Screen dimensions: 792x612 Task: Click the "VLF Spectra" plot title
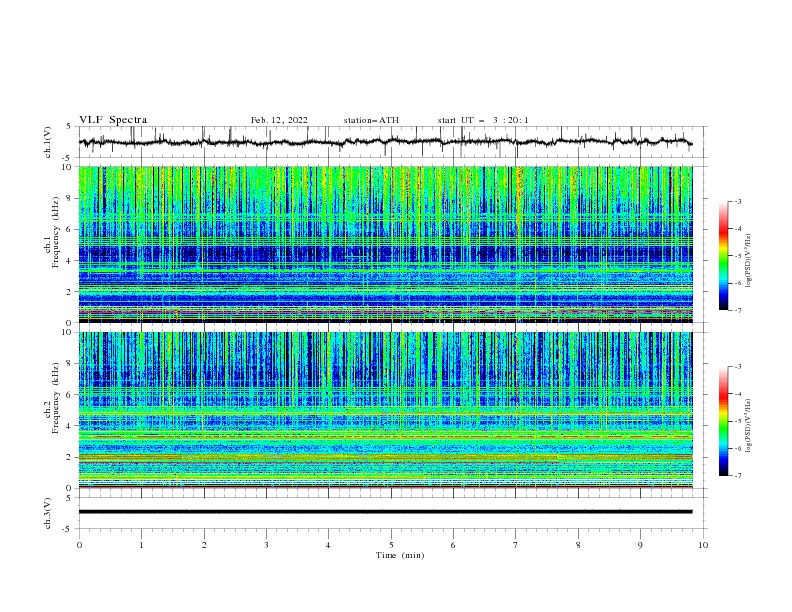[113, 120]
